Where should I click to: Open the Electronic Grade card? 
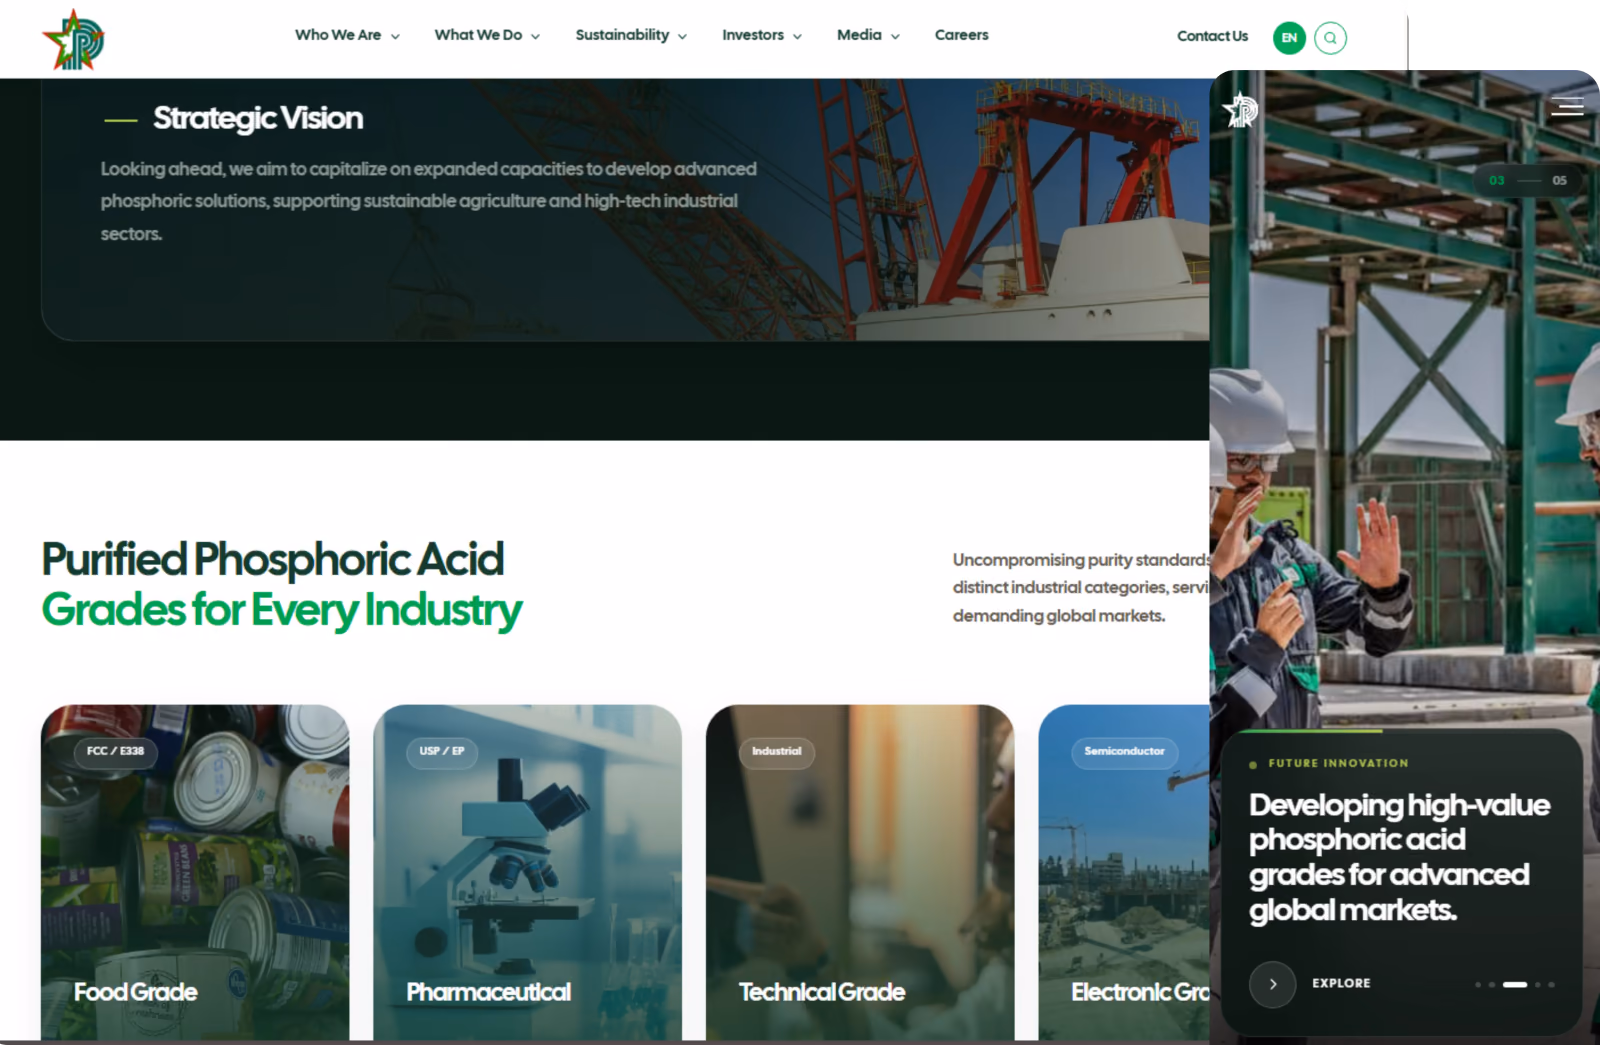pos(1124,873)
